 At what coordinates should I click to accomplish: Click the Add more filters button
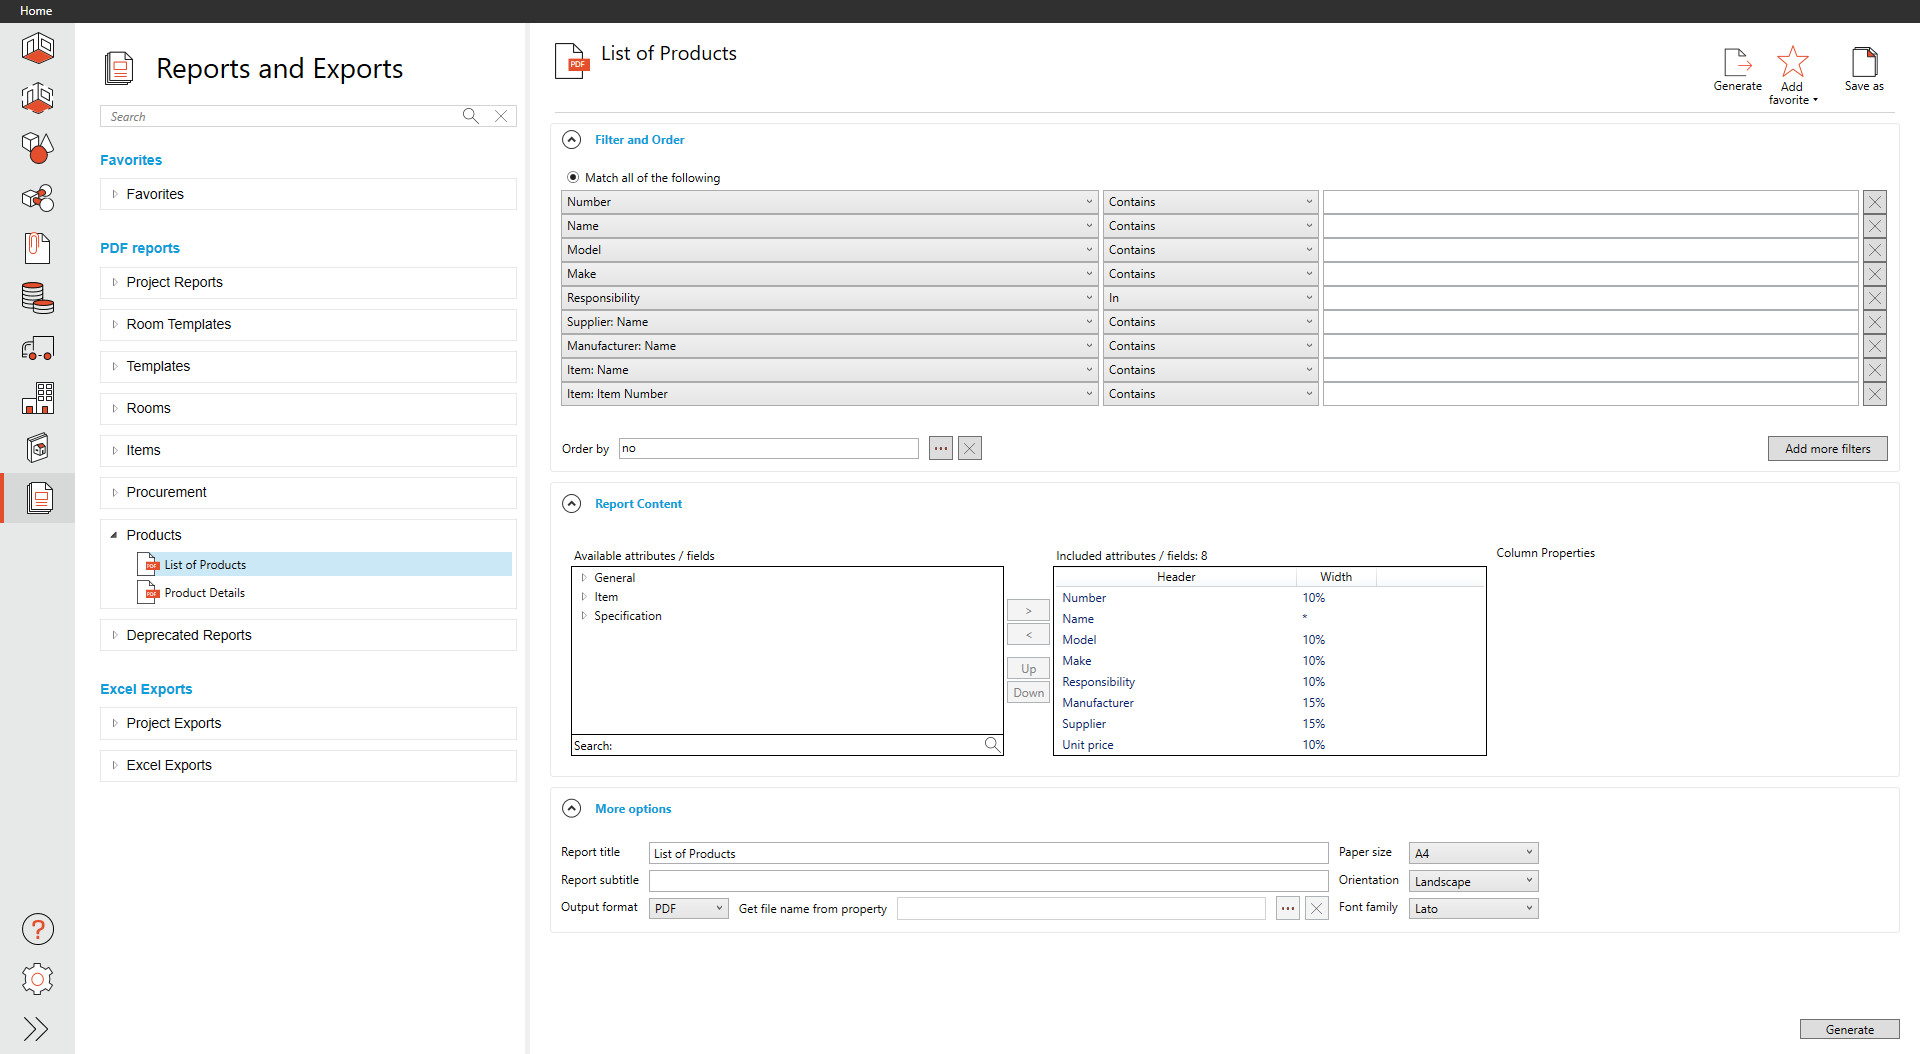click(x=1827, y=449)
